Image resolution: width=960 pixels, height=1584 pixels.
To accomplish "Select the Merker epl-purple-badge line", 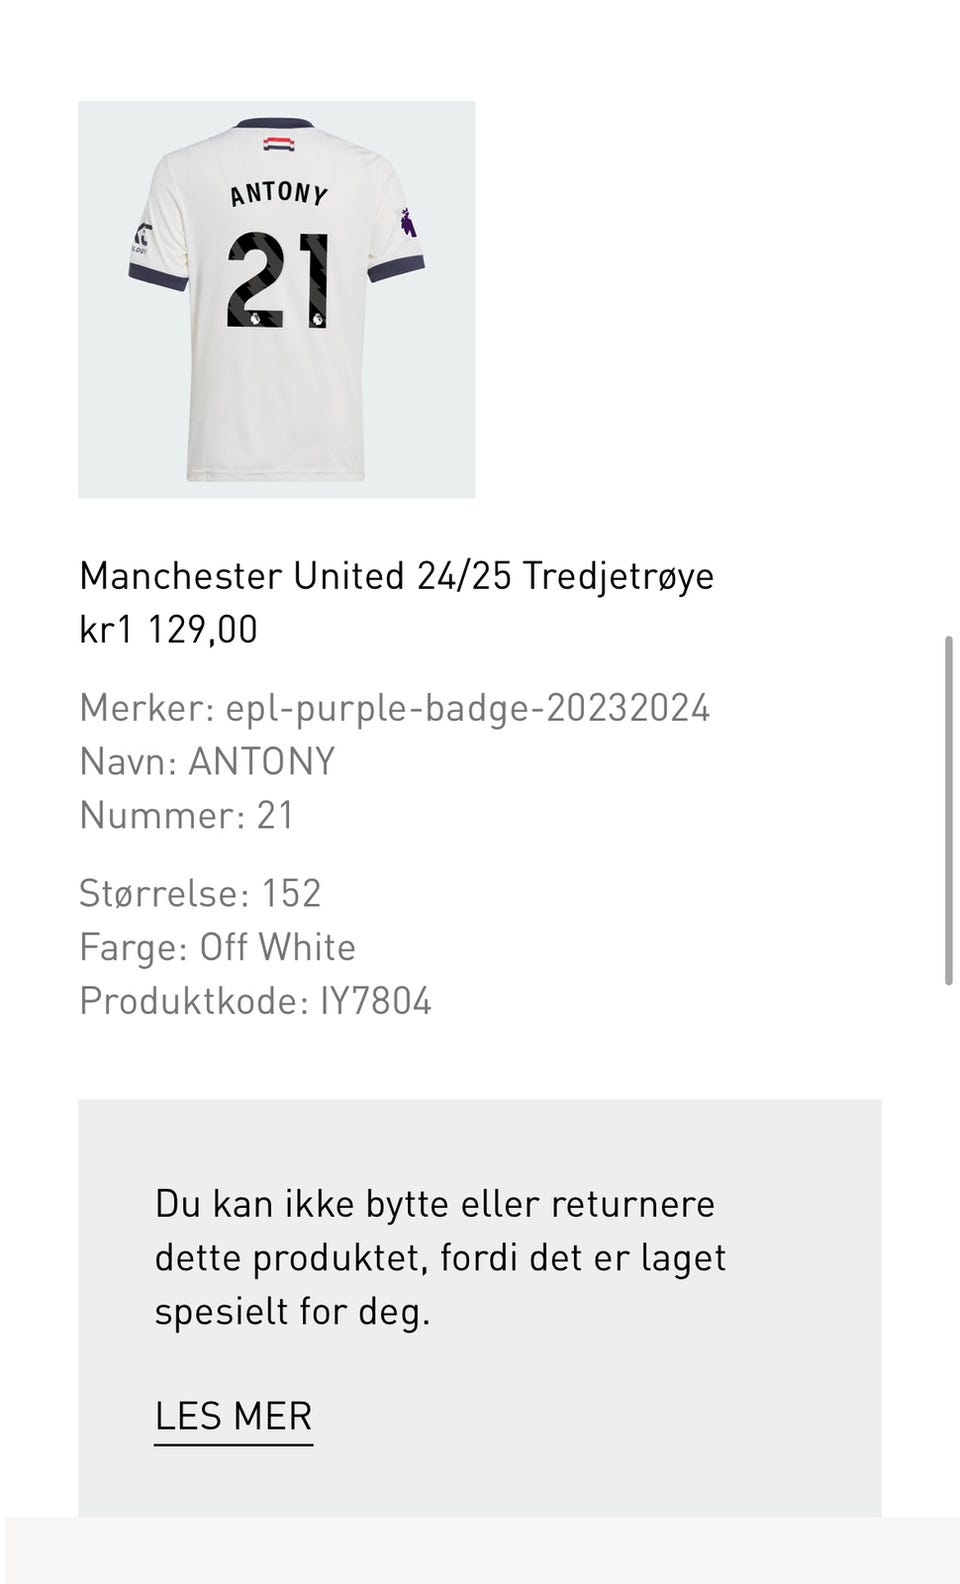I will click(394, 708).
